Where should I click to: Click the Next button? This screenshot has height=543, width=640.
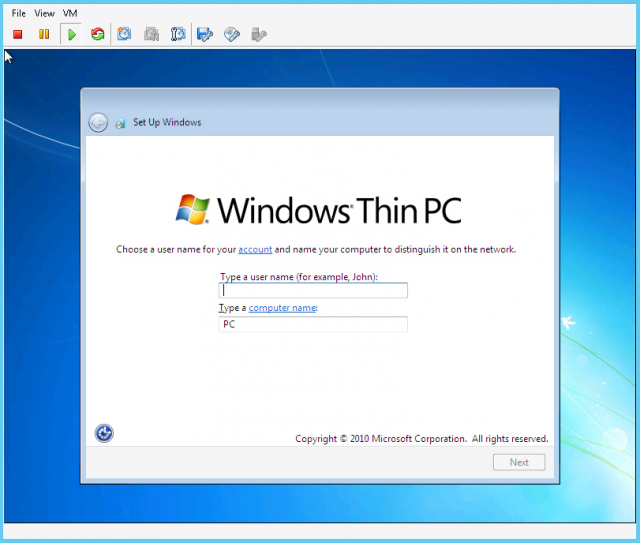click(x=519, y=462)
